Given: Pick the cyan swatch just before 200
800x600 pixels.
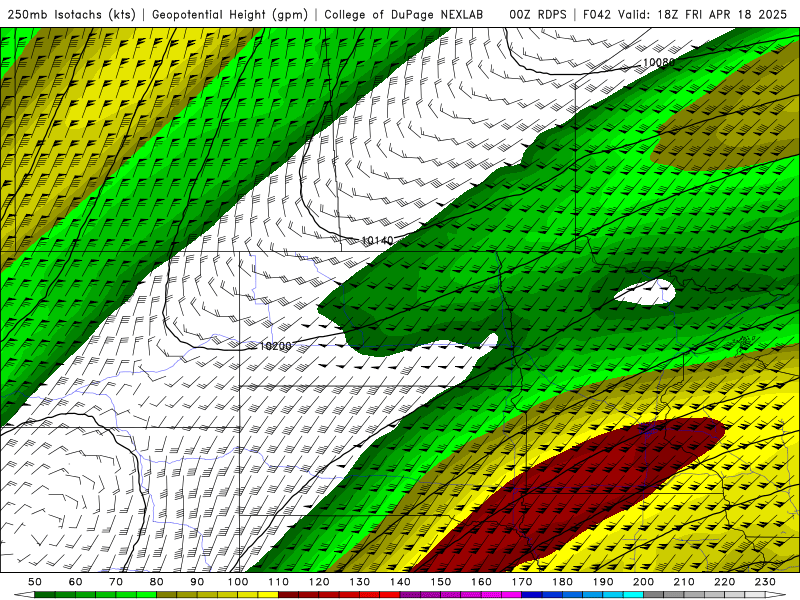Looking at the screenshot, I should tap(633, 594).
